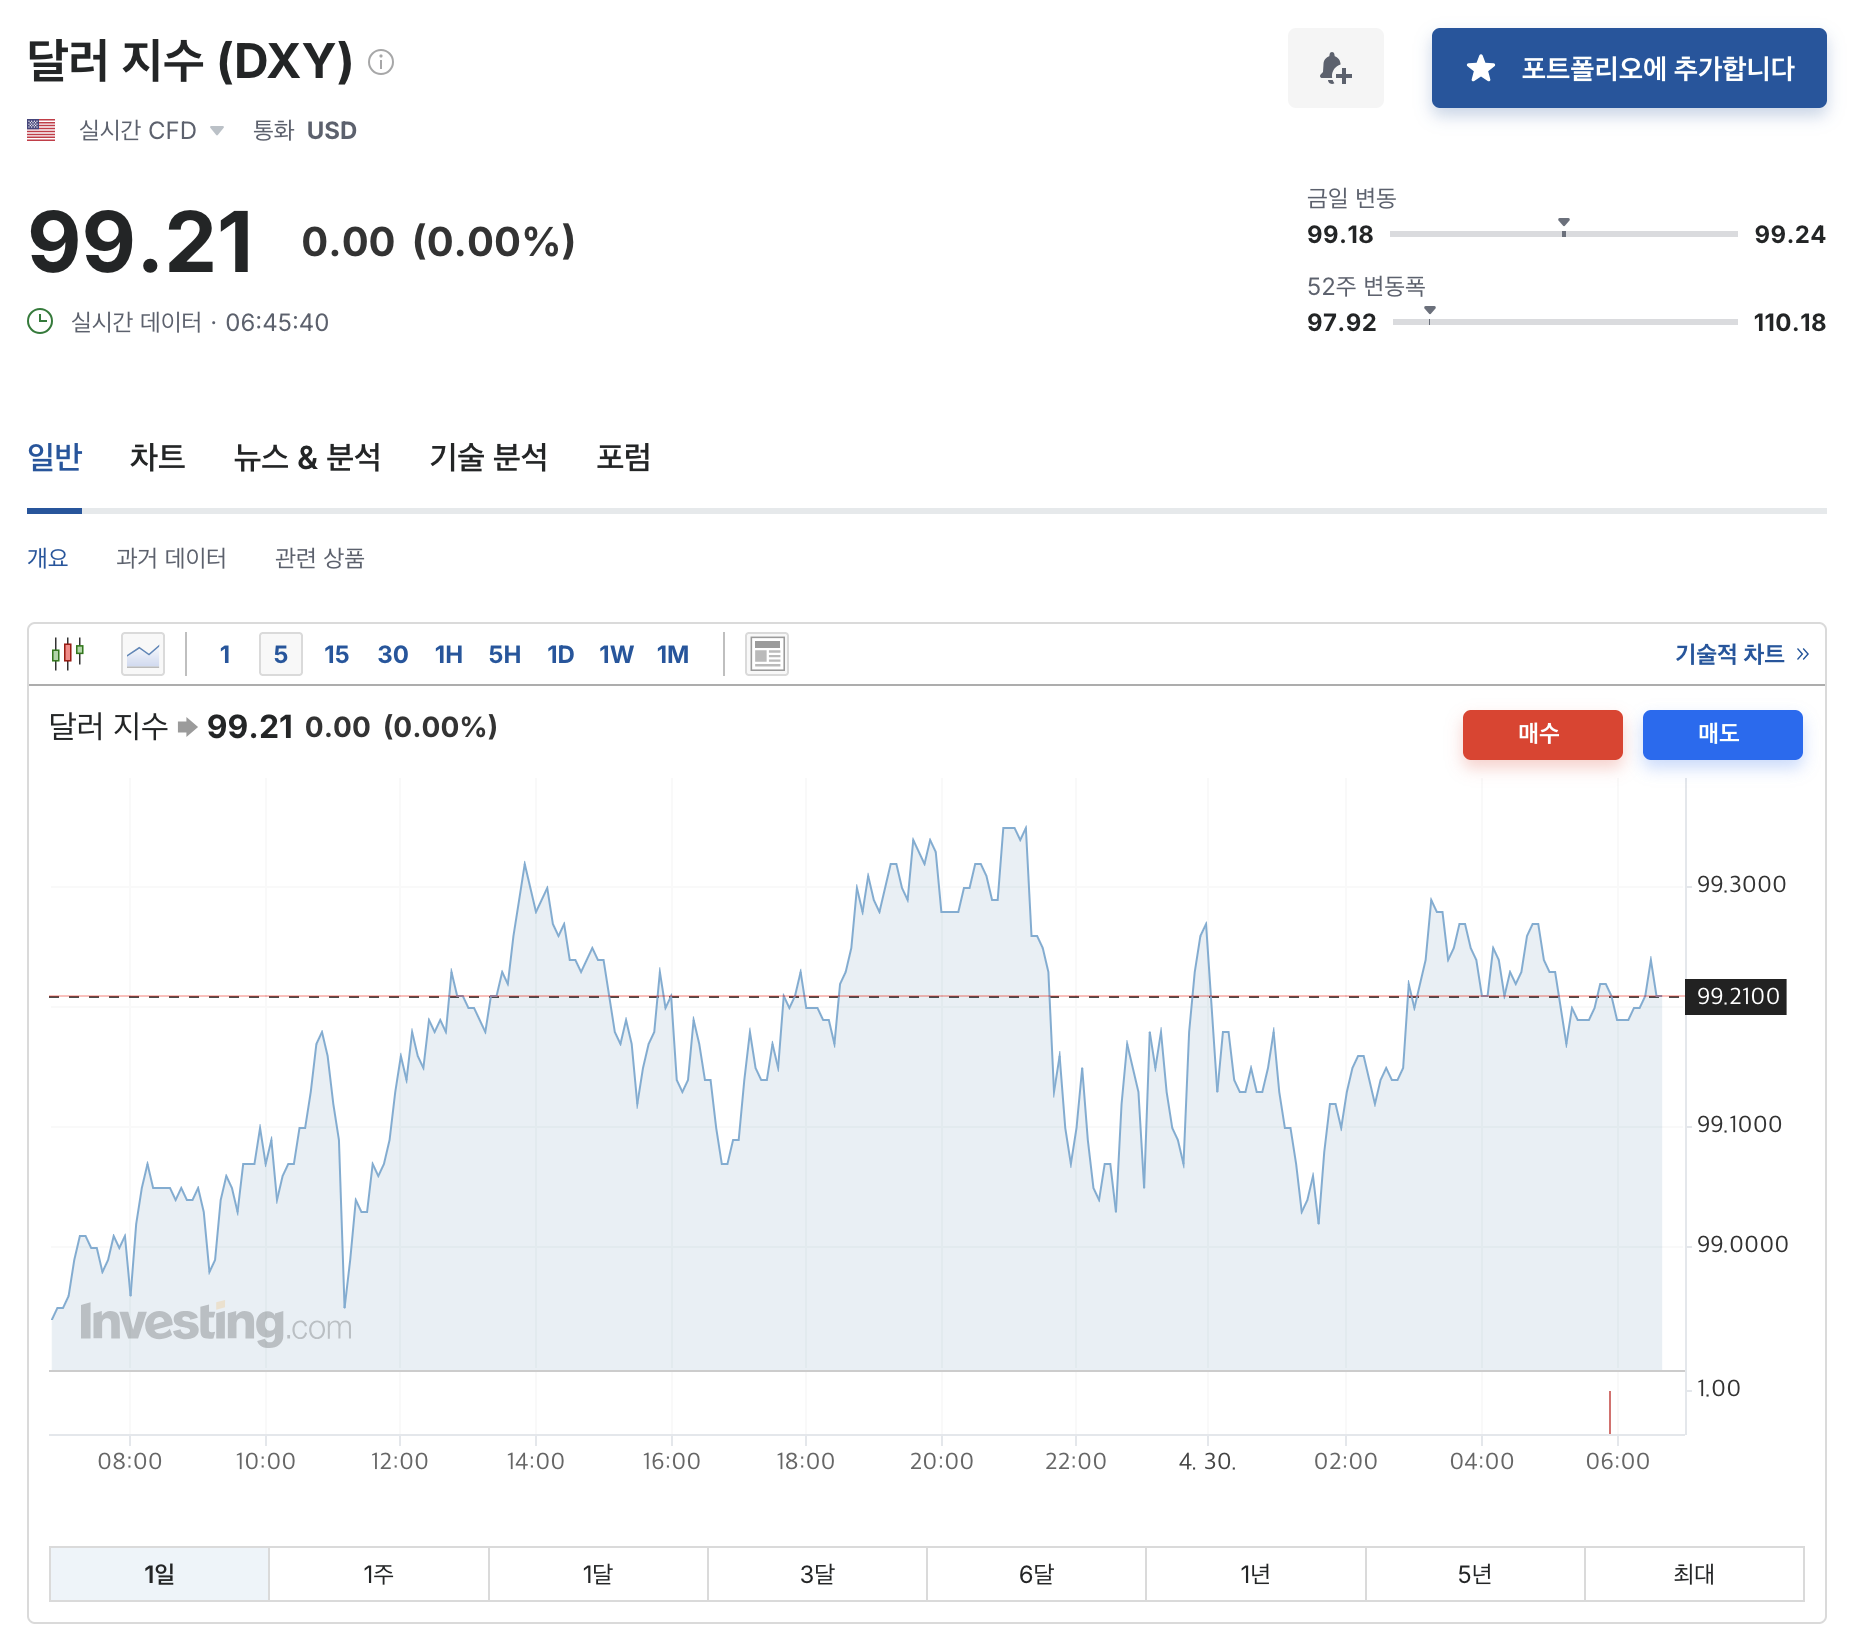This screenshot has height=1640, width=1856.
Task: Set chart interval to 5H
Action: (x=505, y=654)
